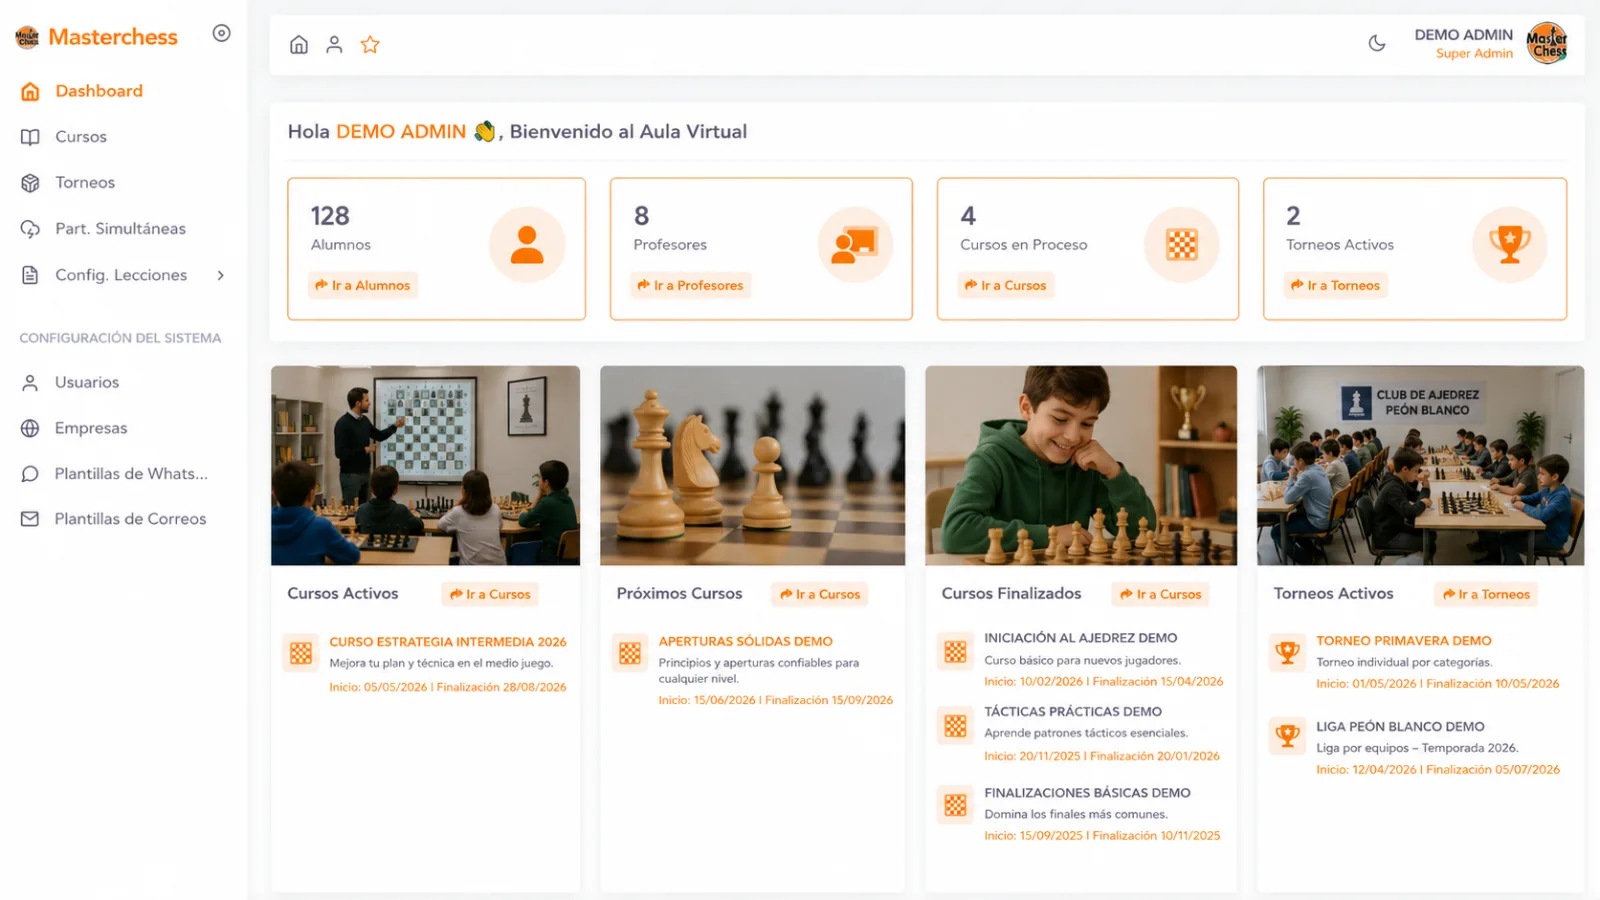Click the Profesores teacher icon circle
This screenshot has width=1600, height=900.
[x=855, y=245]
